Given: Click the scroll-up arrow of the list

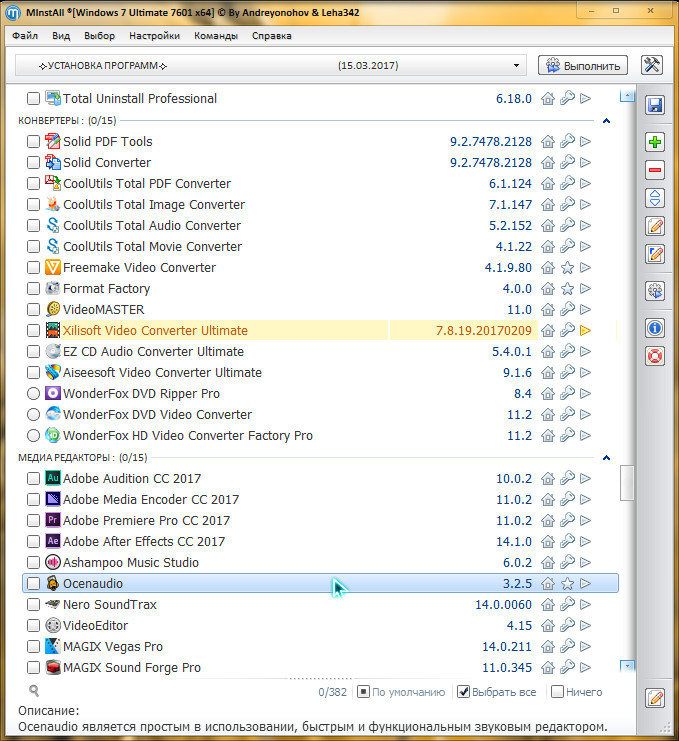Looking at the screenshot, I should pos(627,96).
